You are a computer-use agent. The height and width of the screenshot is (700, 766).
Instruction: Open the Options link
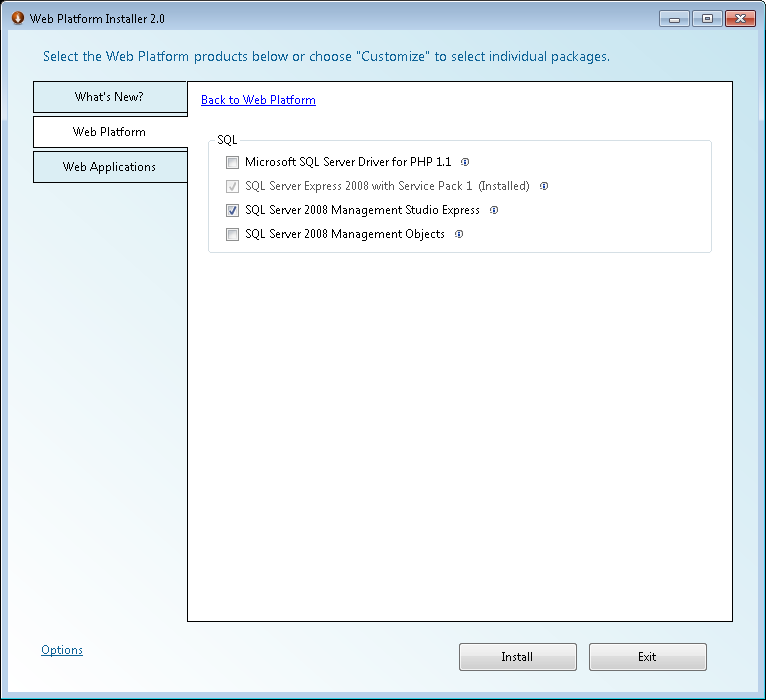62,650
